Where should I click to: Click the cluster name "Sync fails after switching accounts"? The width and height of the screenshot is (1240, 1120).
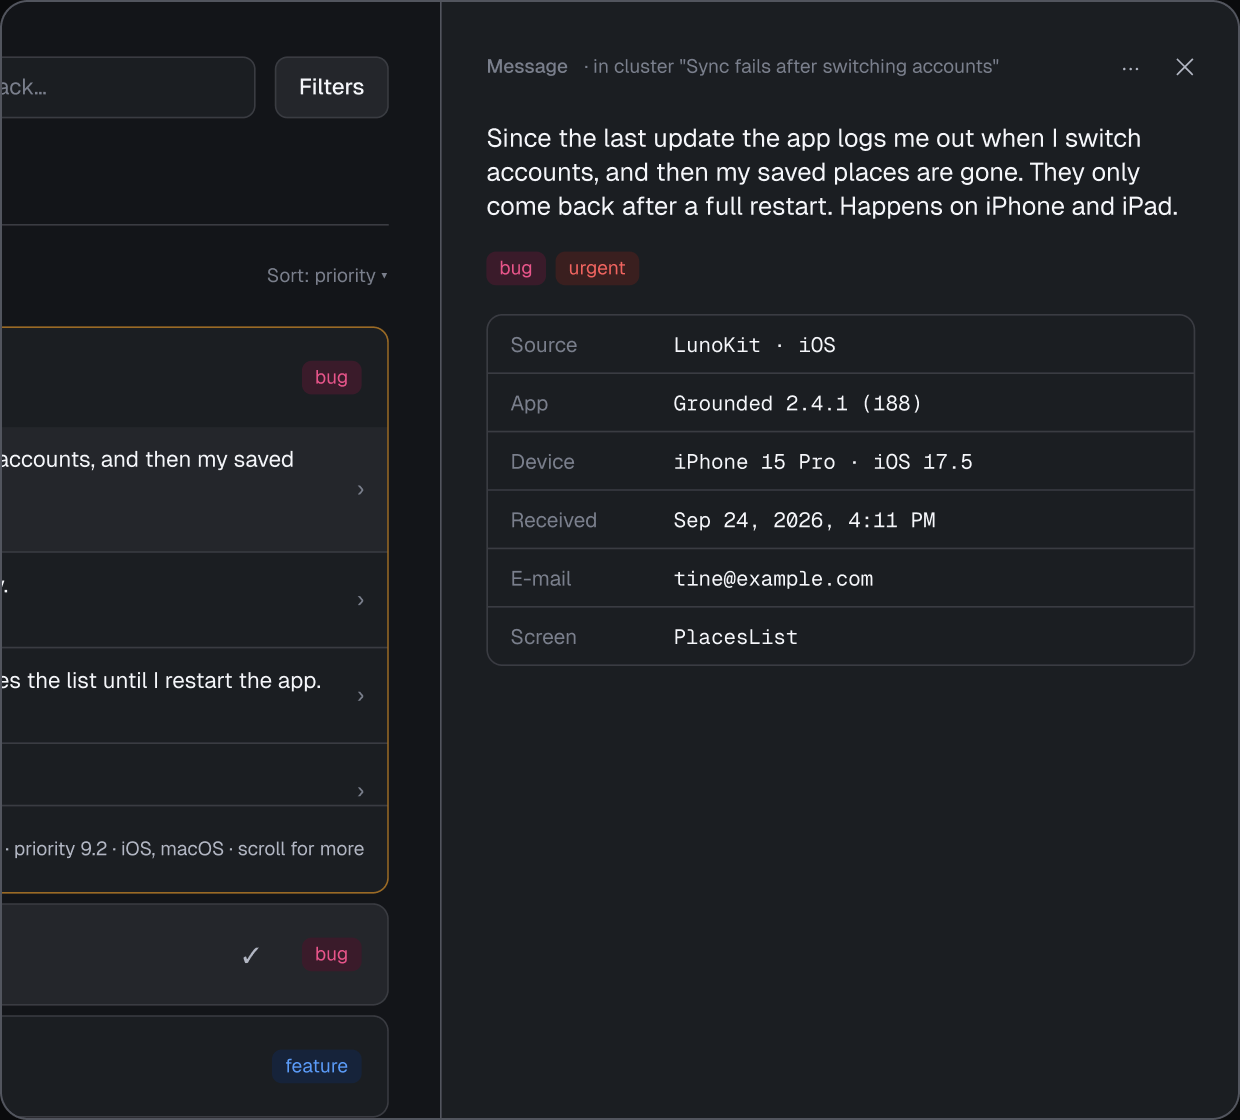[x=839, y=66]
